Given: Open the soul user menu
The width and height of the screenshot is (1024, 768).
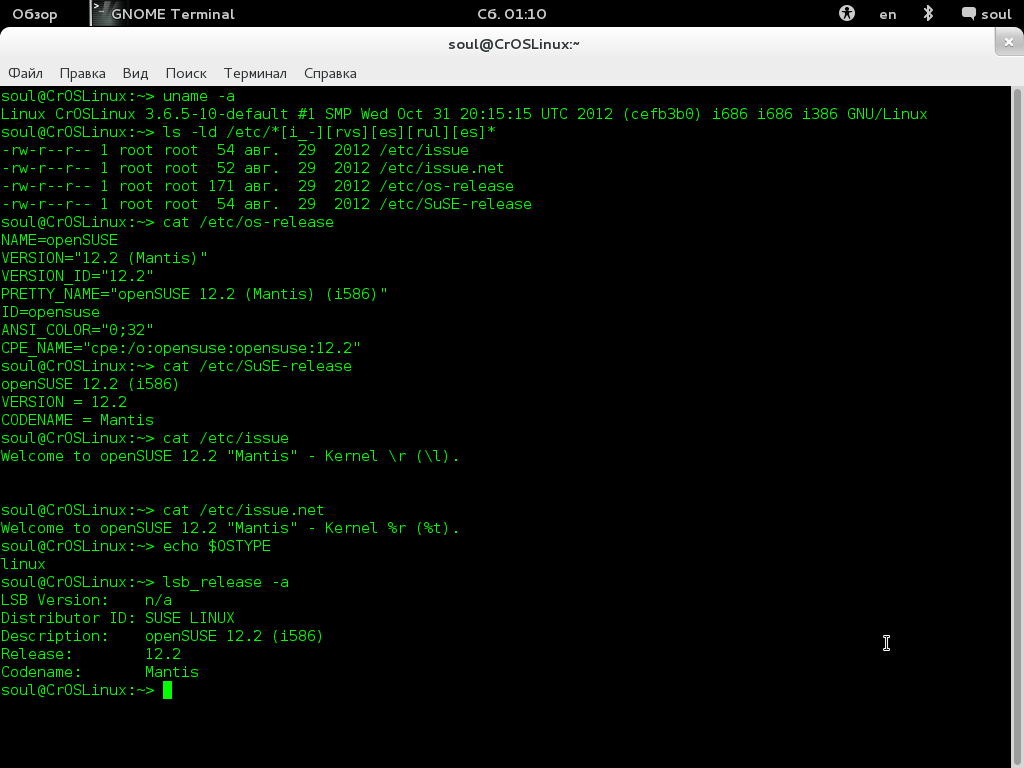Looking at the screenshot, I should pyautogui.click(x=986, y=14).
